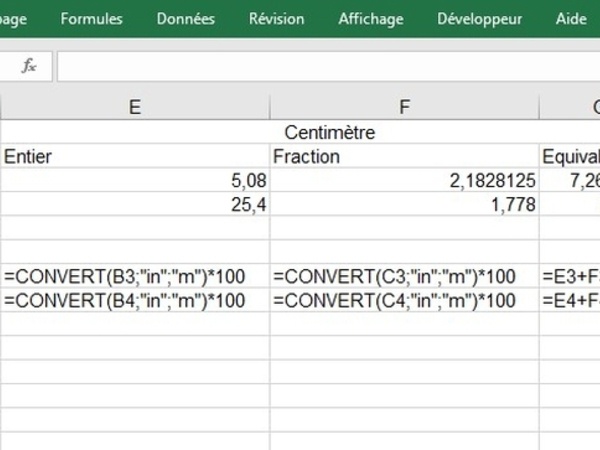Select the cell with value 1,778
Viewport: 600px width, 450px height.
(404, 205)
